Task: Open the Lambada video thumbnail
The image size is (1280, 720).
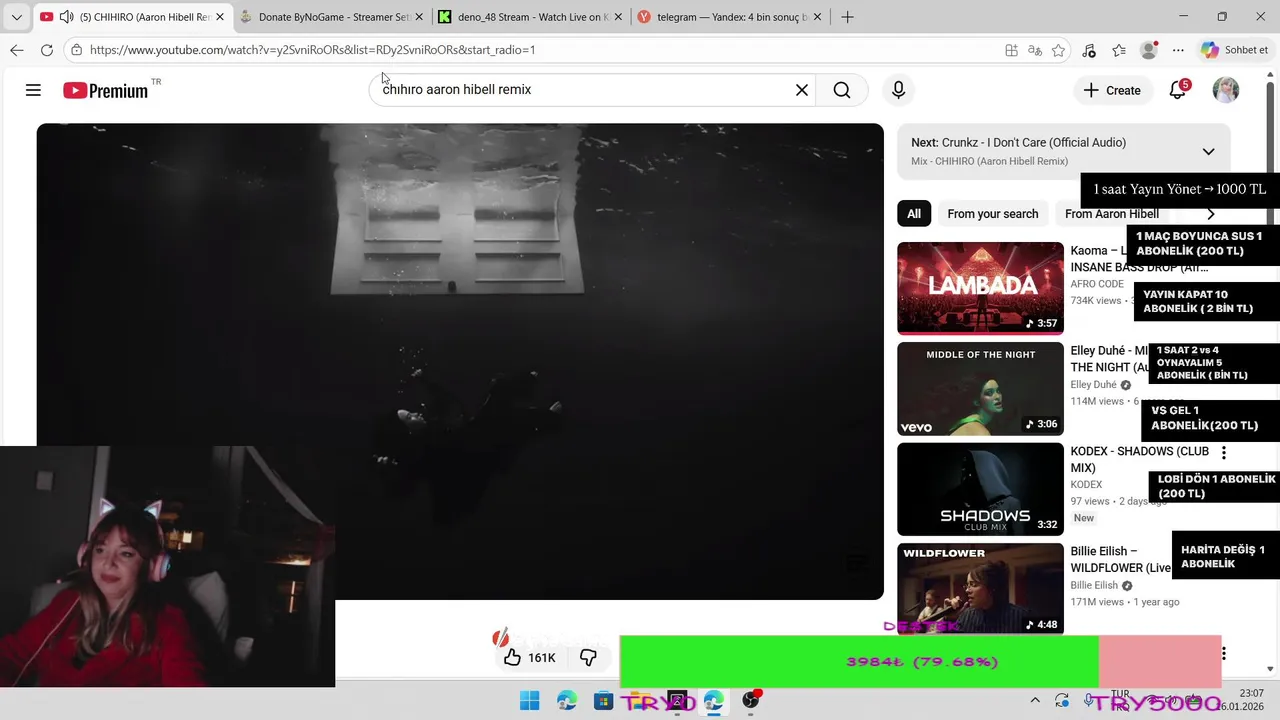Action: (980, 288)
